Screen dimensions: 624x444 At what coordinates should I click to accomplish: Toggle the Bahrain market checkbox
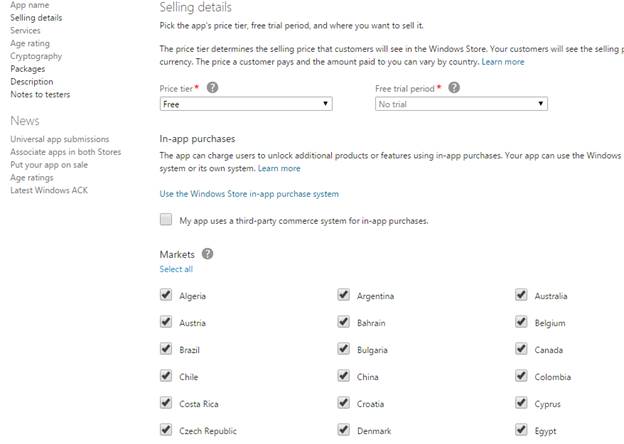point(343,322)
